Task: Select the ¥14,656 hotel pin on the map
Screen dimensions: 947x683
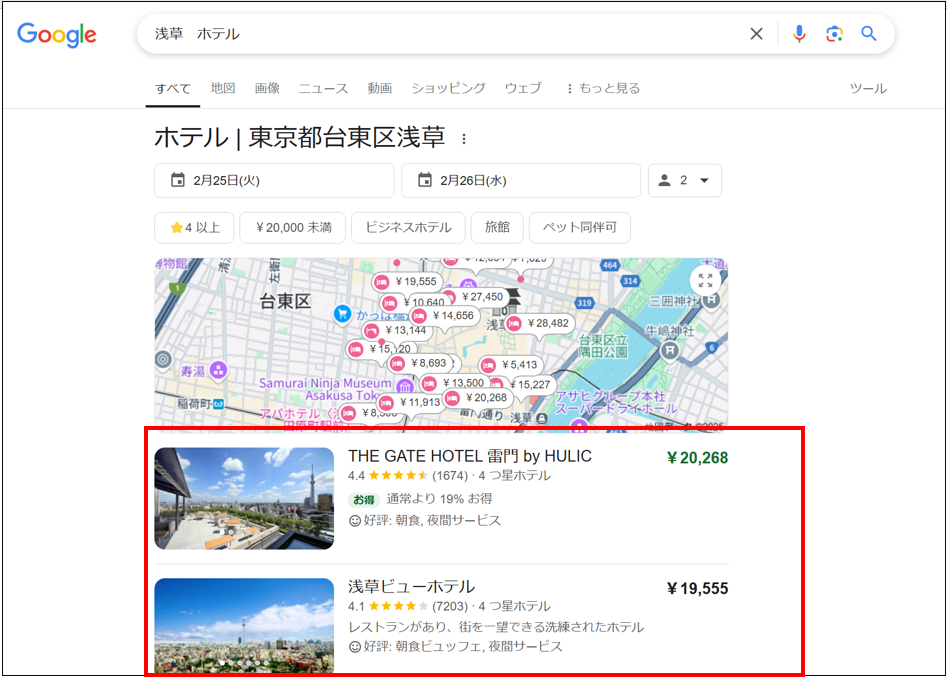Action: [x=445, y=315]
